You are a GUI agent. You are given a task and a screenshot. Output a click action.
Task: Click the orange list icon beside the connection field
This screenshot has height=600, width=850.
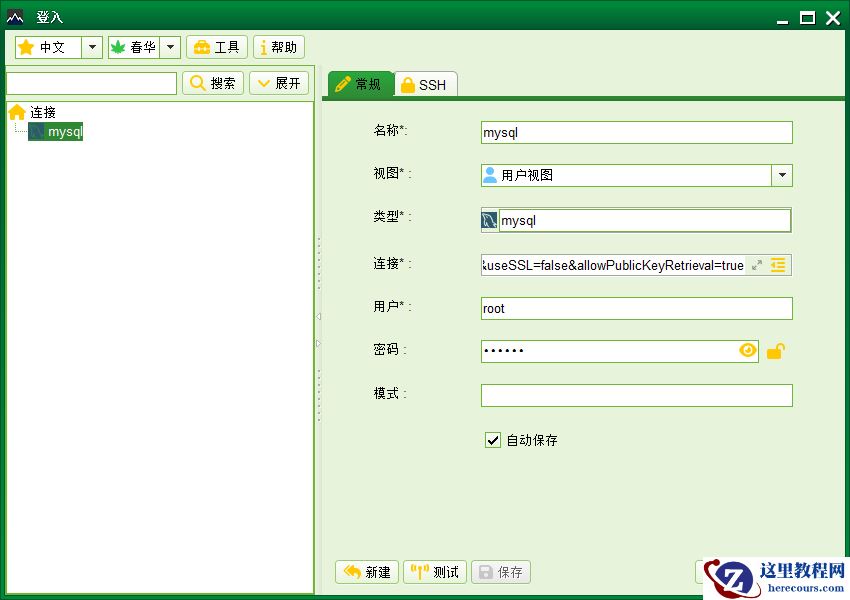coord(779,265)
